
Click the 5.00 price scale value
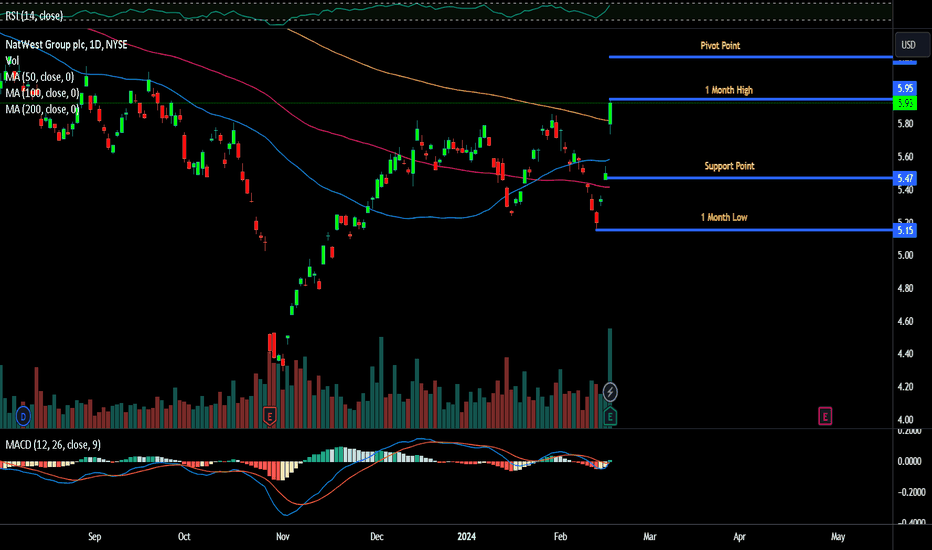click(x=905, y=255)
